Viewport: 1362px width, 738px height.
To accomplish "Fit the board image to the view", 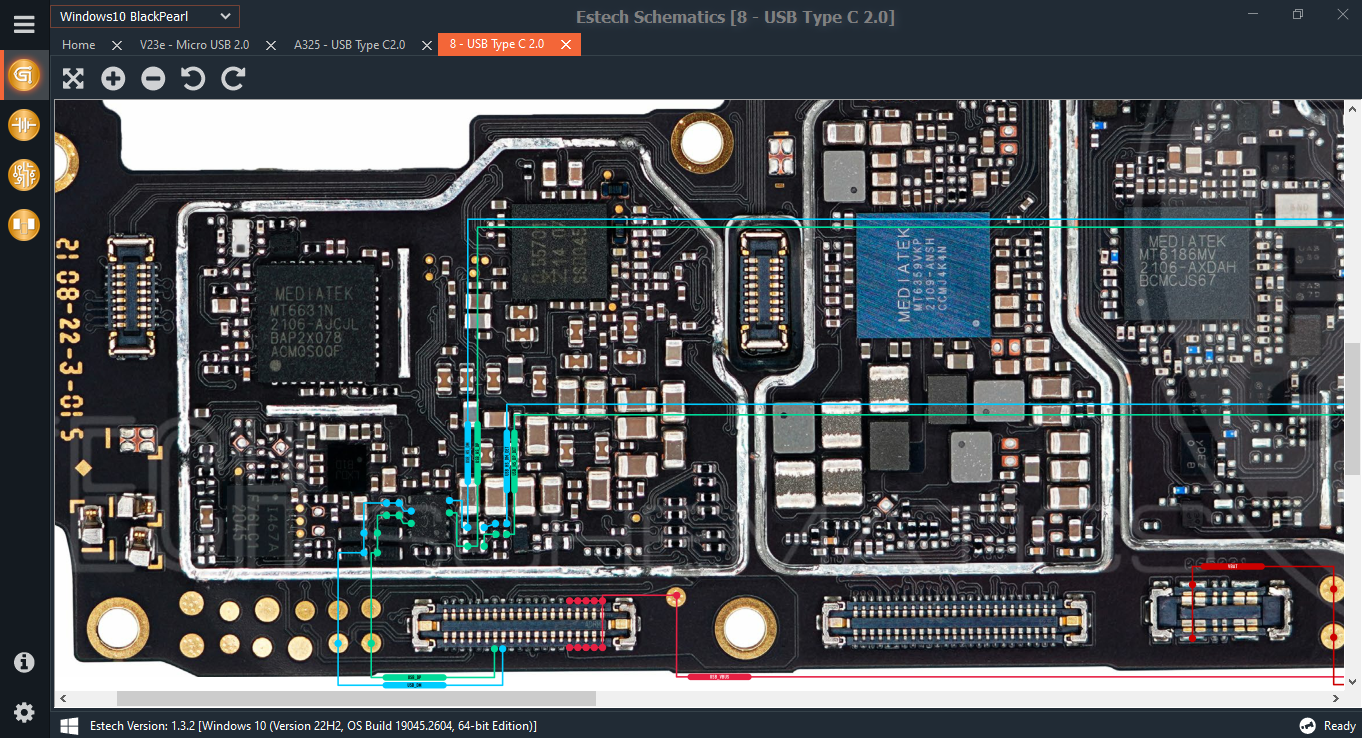I will (x=73, y=79).
